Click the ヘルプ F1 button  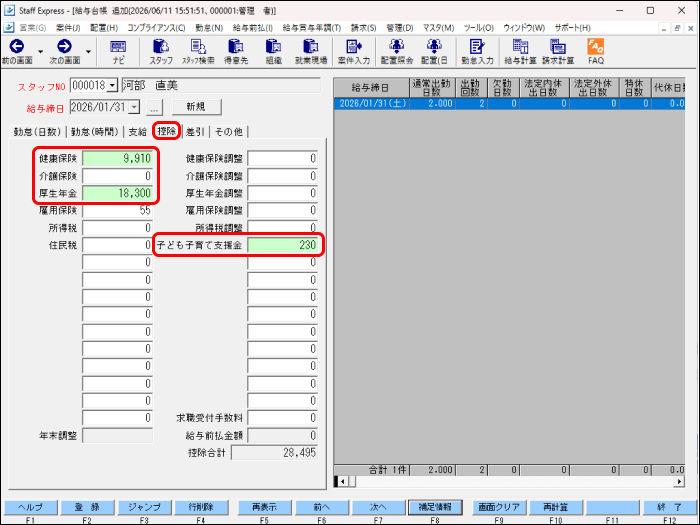(30, 508)
